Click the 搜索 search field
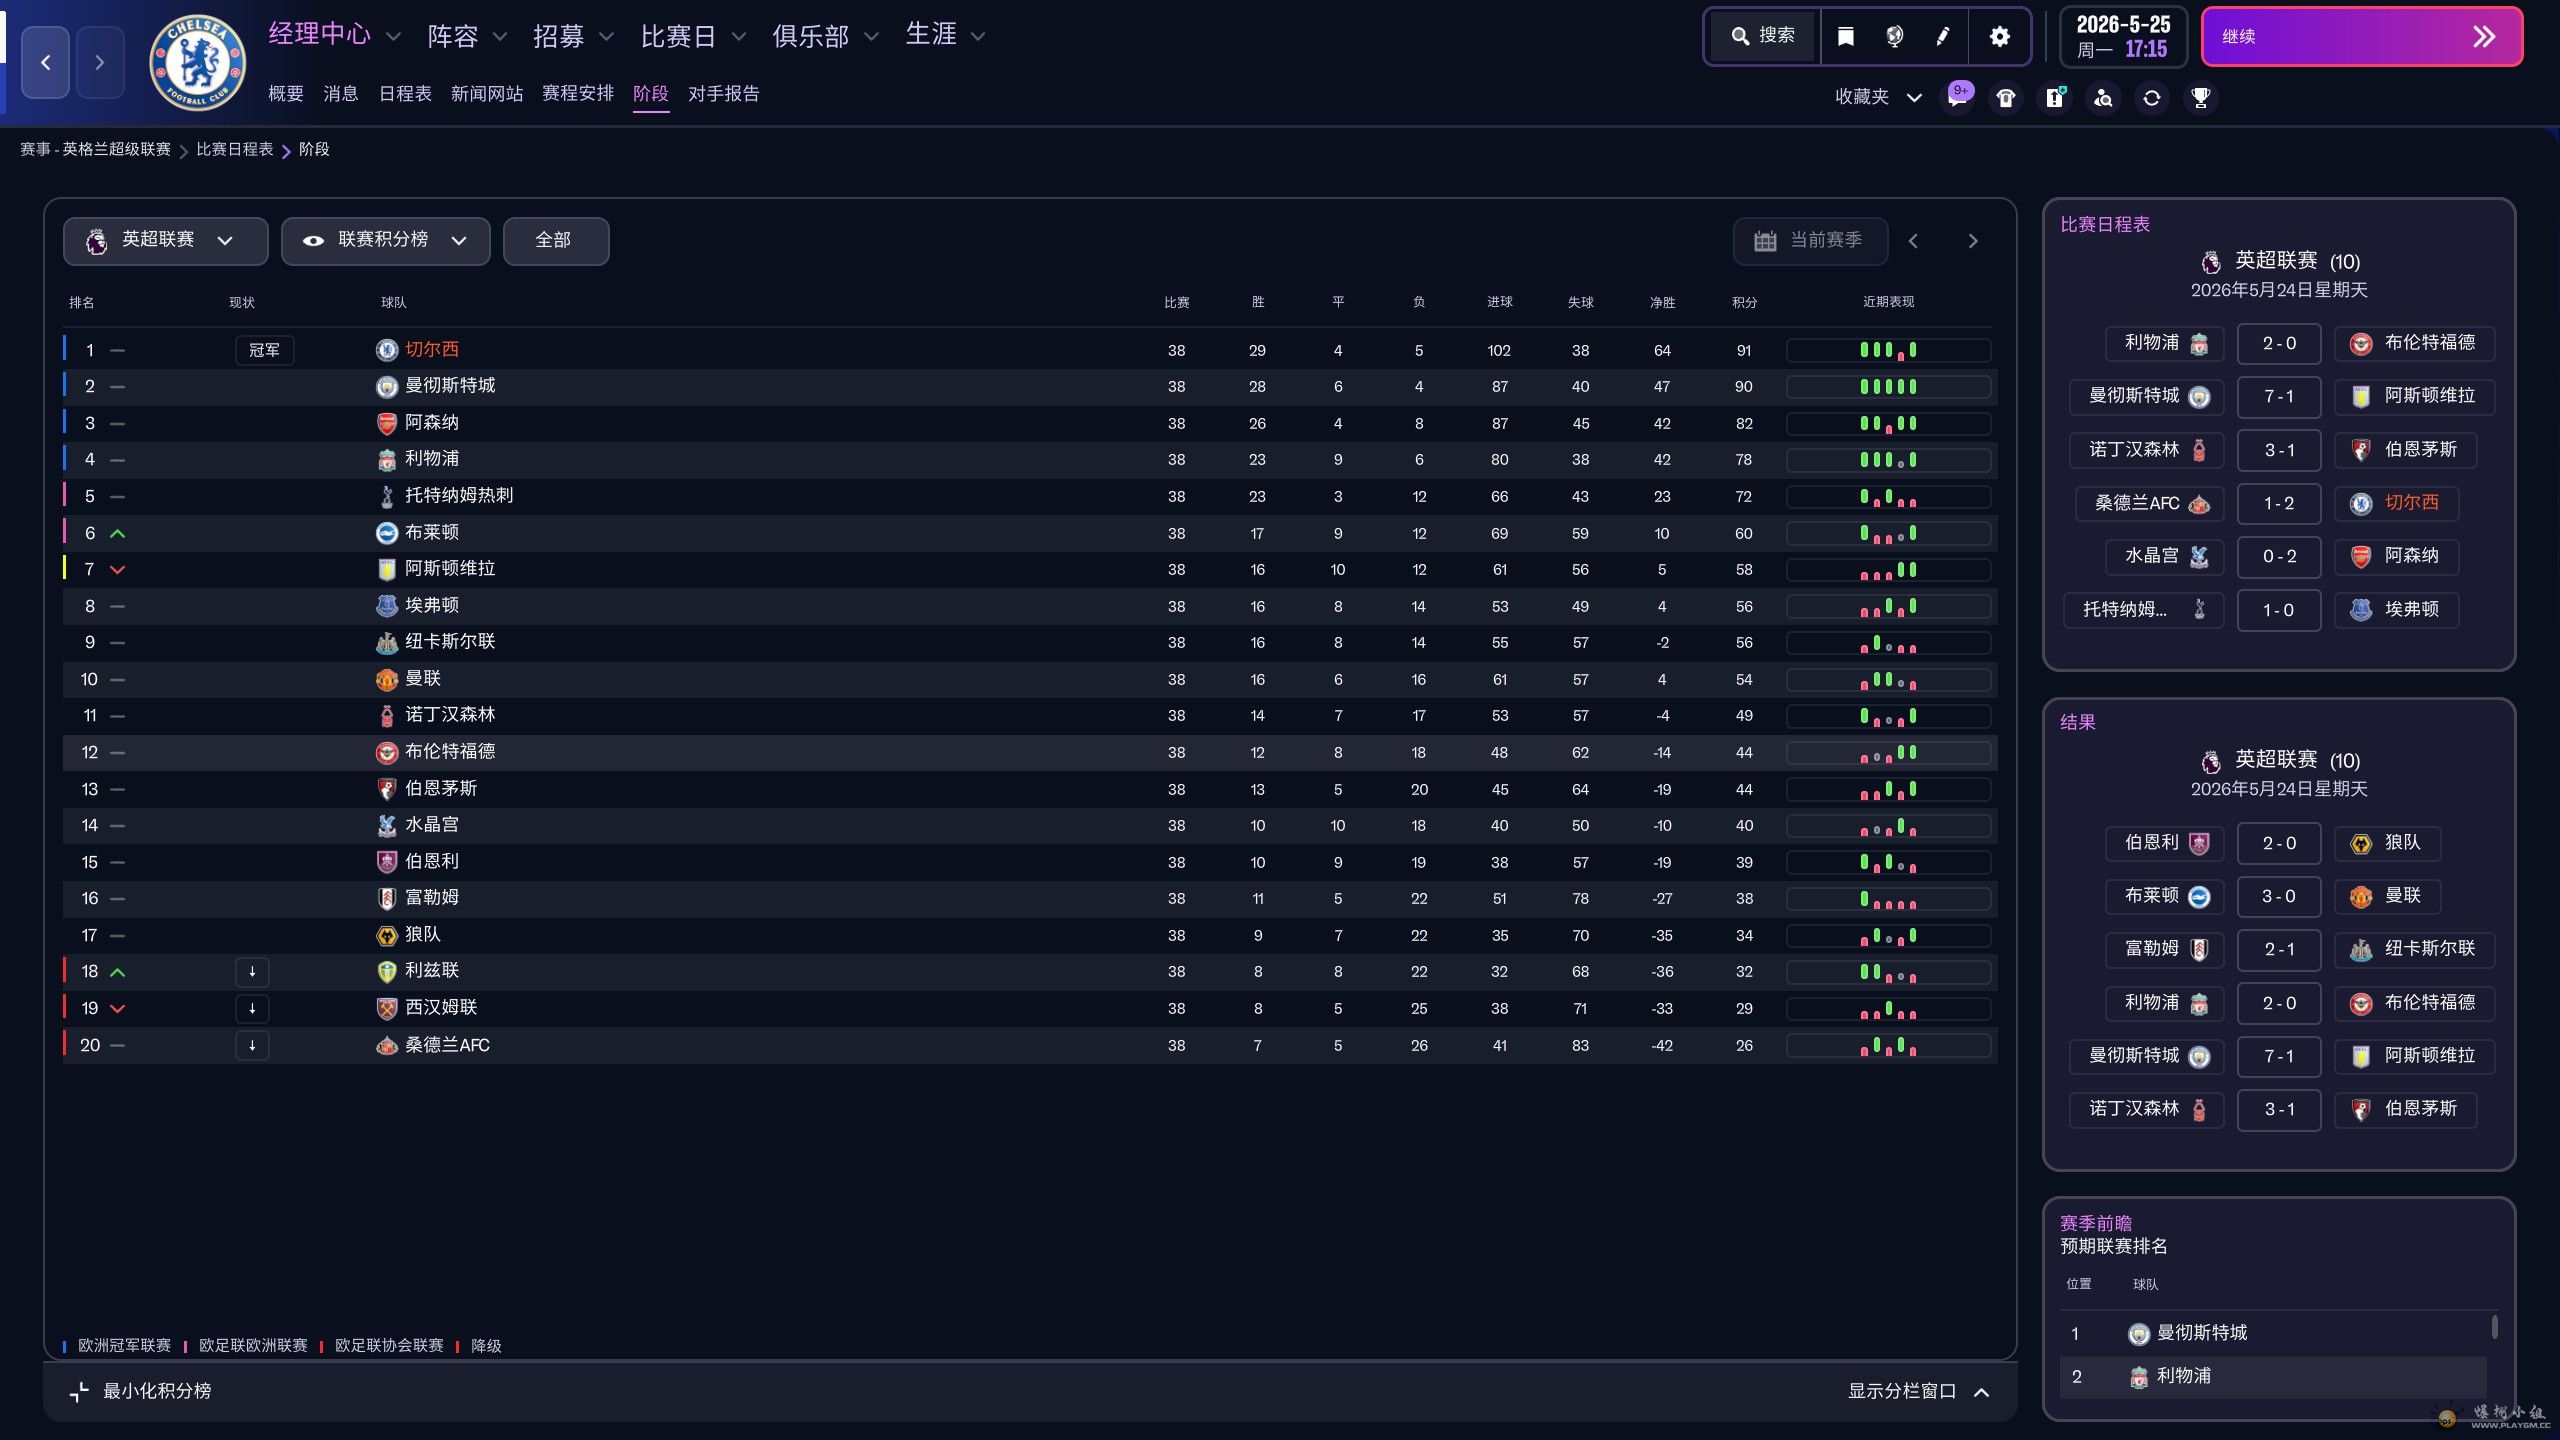 click(x=1764, y=37)
